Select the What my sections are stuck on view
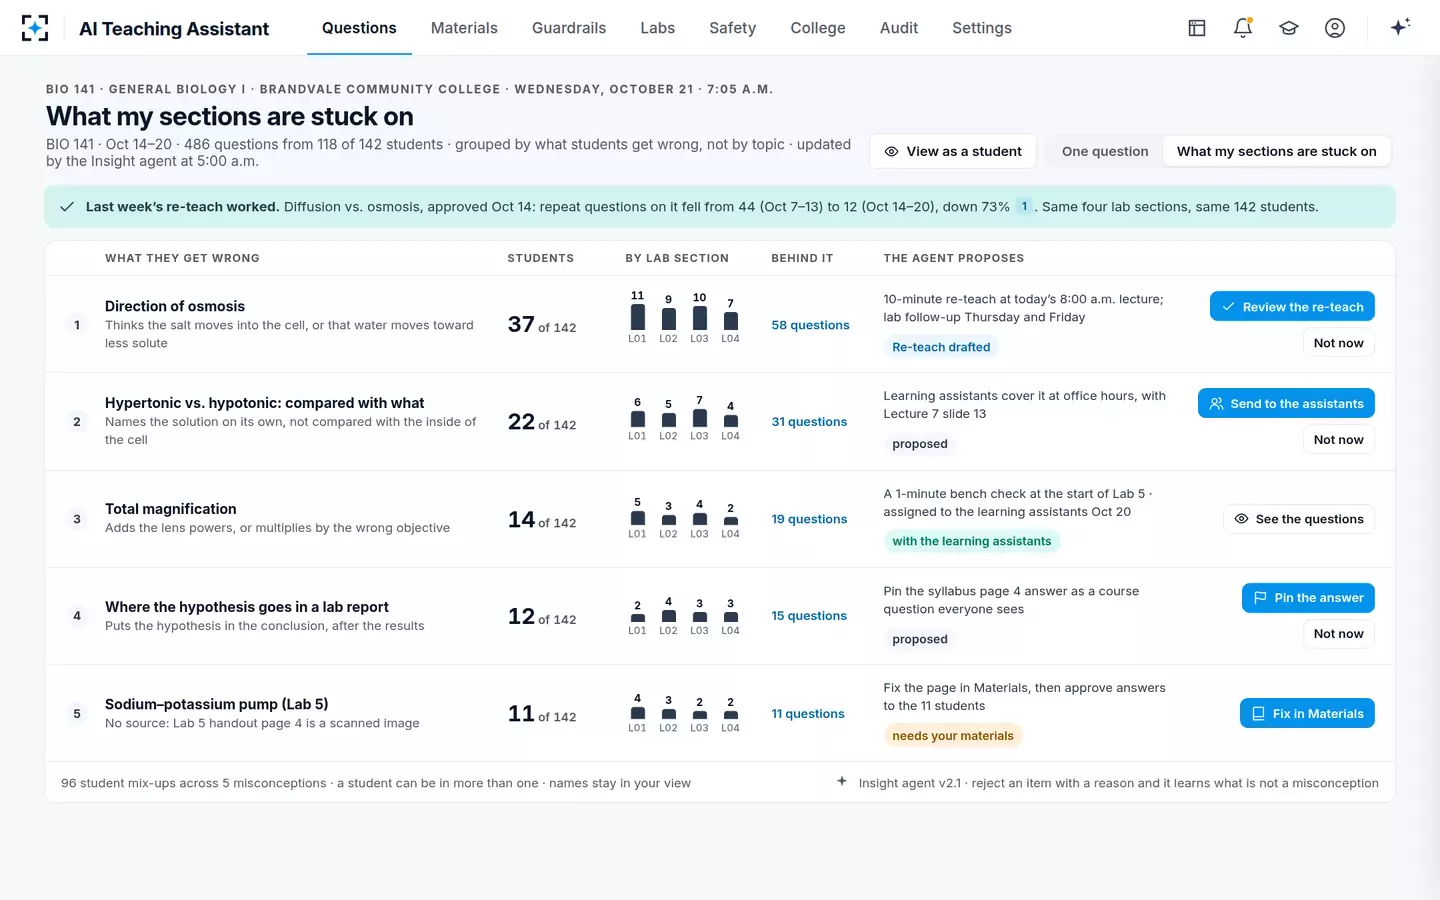The width and height of the screenshot is (1440, 900). [1276, 151]
